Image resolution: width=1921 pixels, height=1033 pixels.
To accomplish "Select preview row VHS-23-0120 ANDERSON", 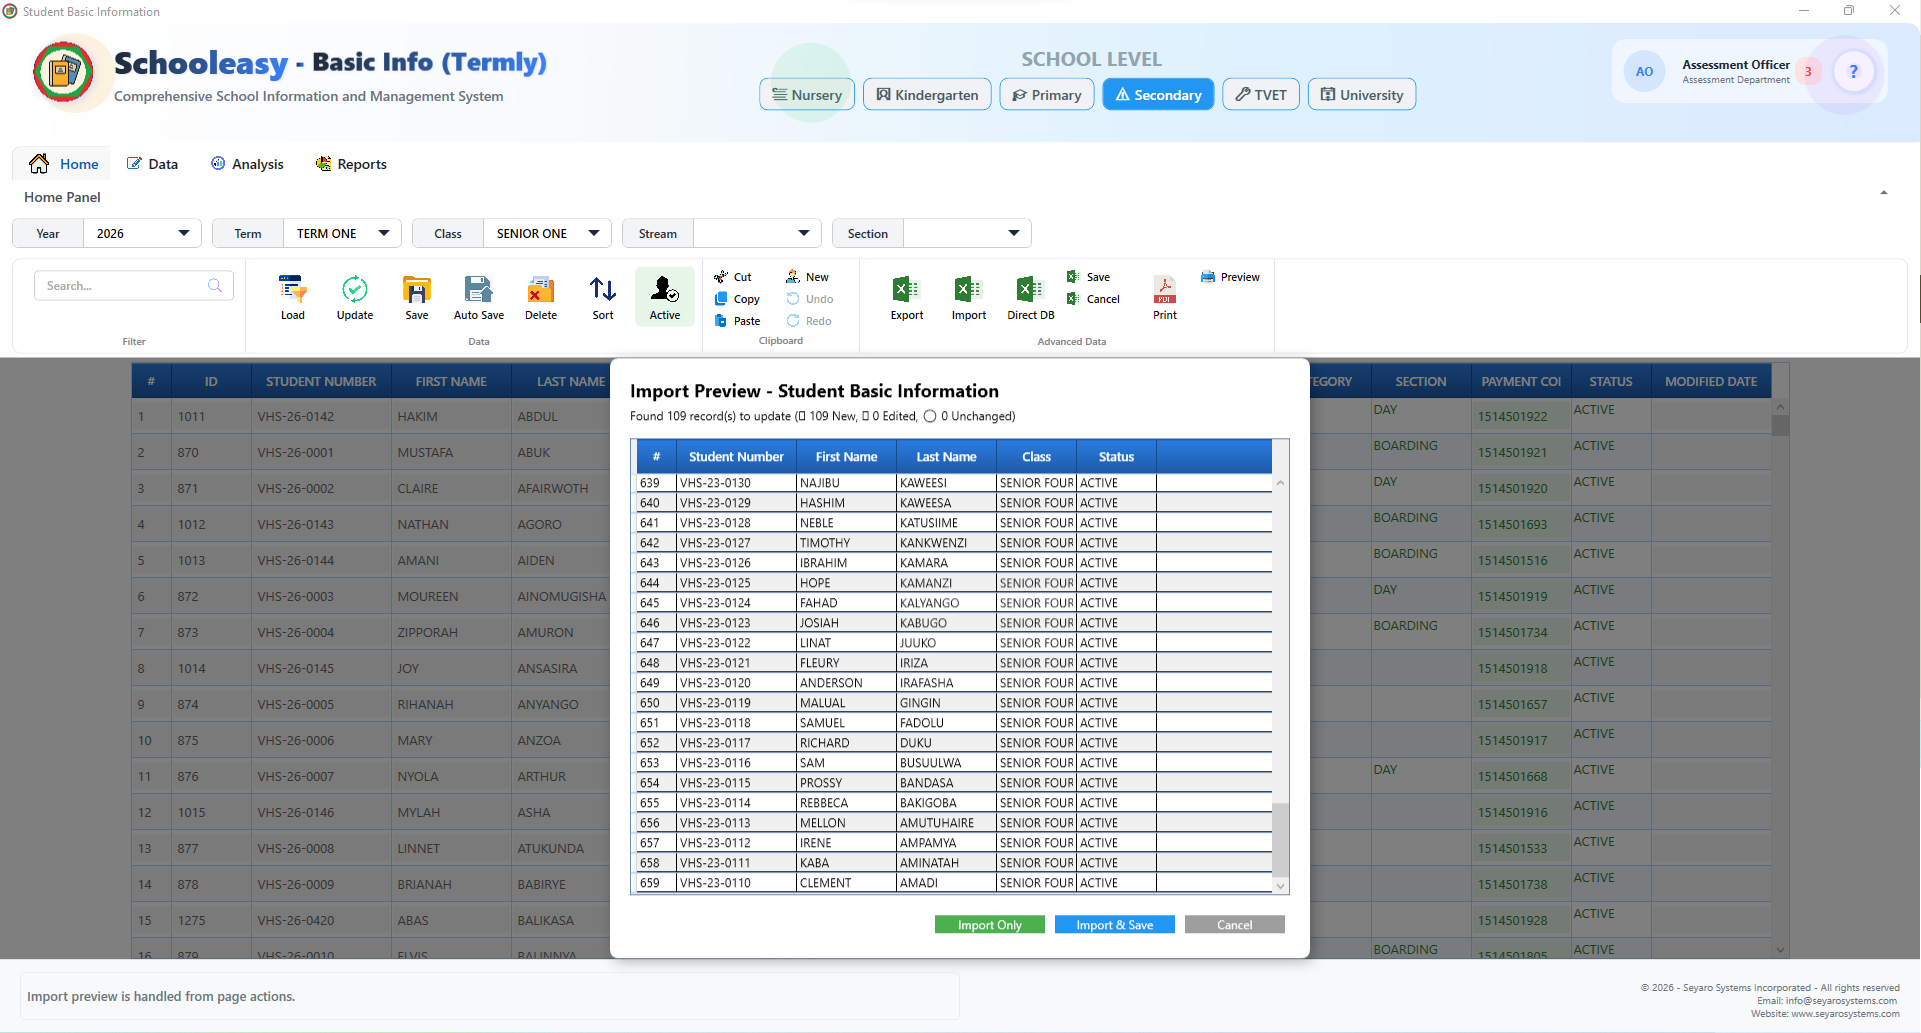I will pos(954,683).
